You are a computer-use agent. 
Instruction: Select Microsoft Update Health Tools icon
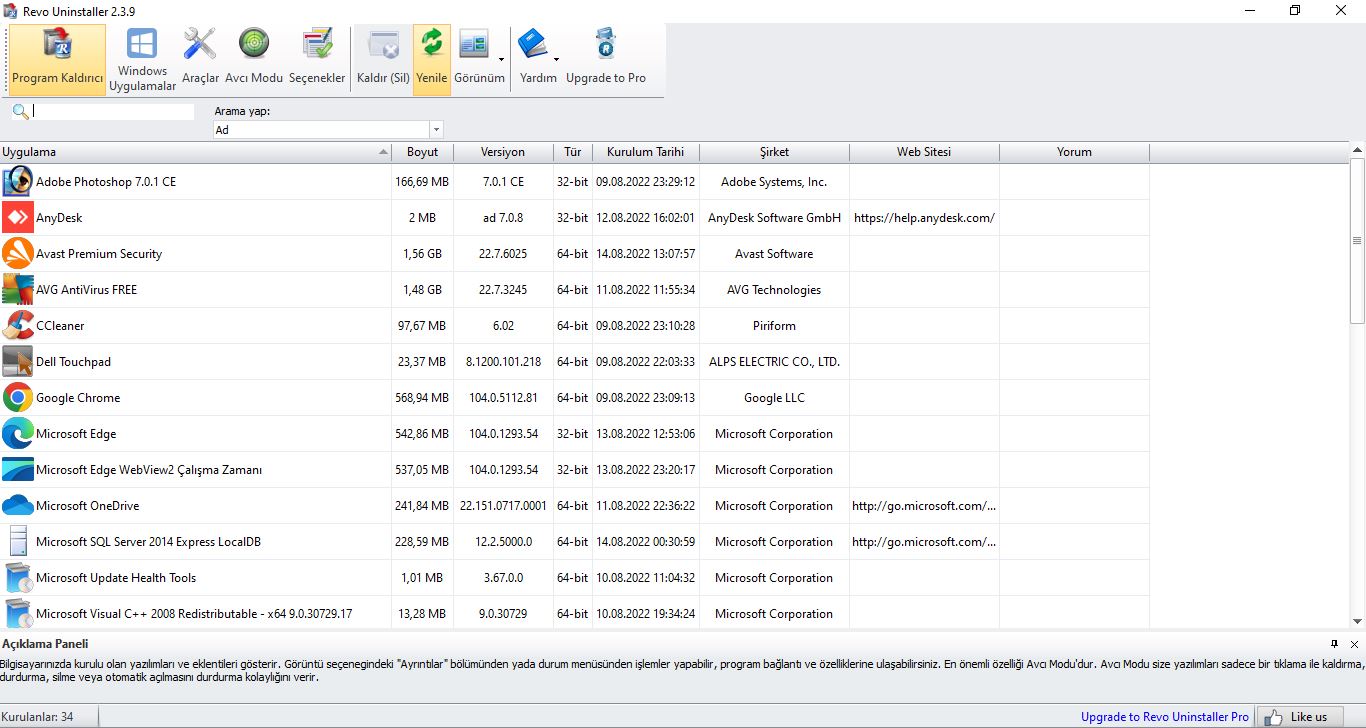(x=18, y=578)
